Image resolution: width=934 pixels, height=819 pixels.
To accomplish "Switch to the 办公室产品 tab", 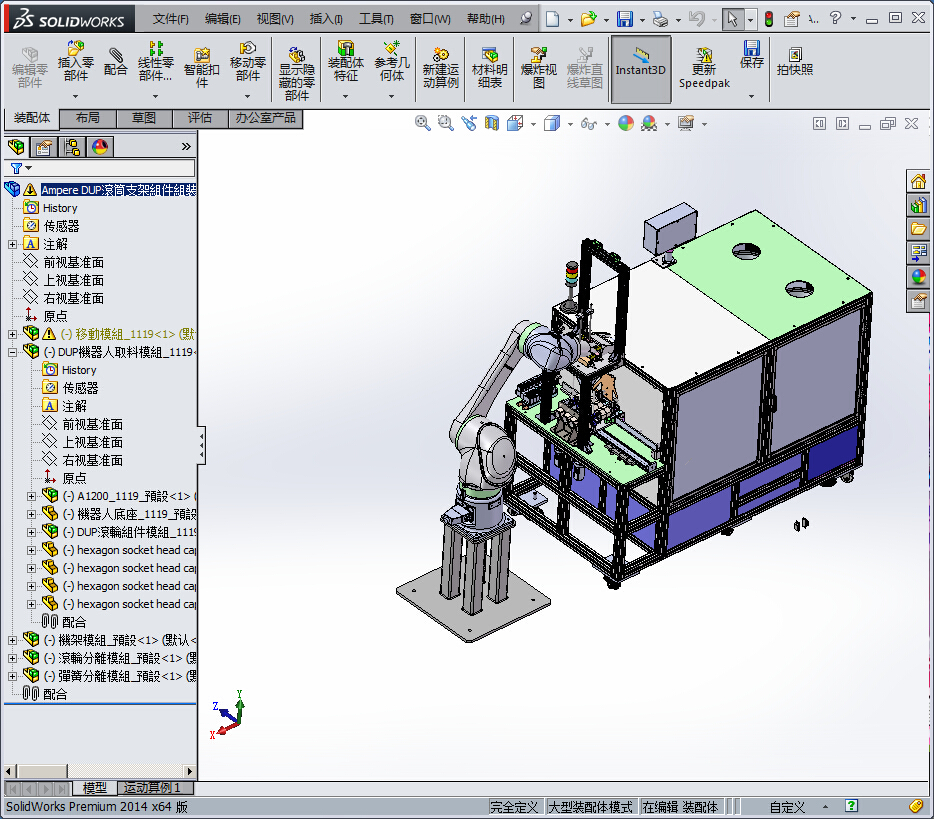I will 266,118.
